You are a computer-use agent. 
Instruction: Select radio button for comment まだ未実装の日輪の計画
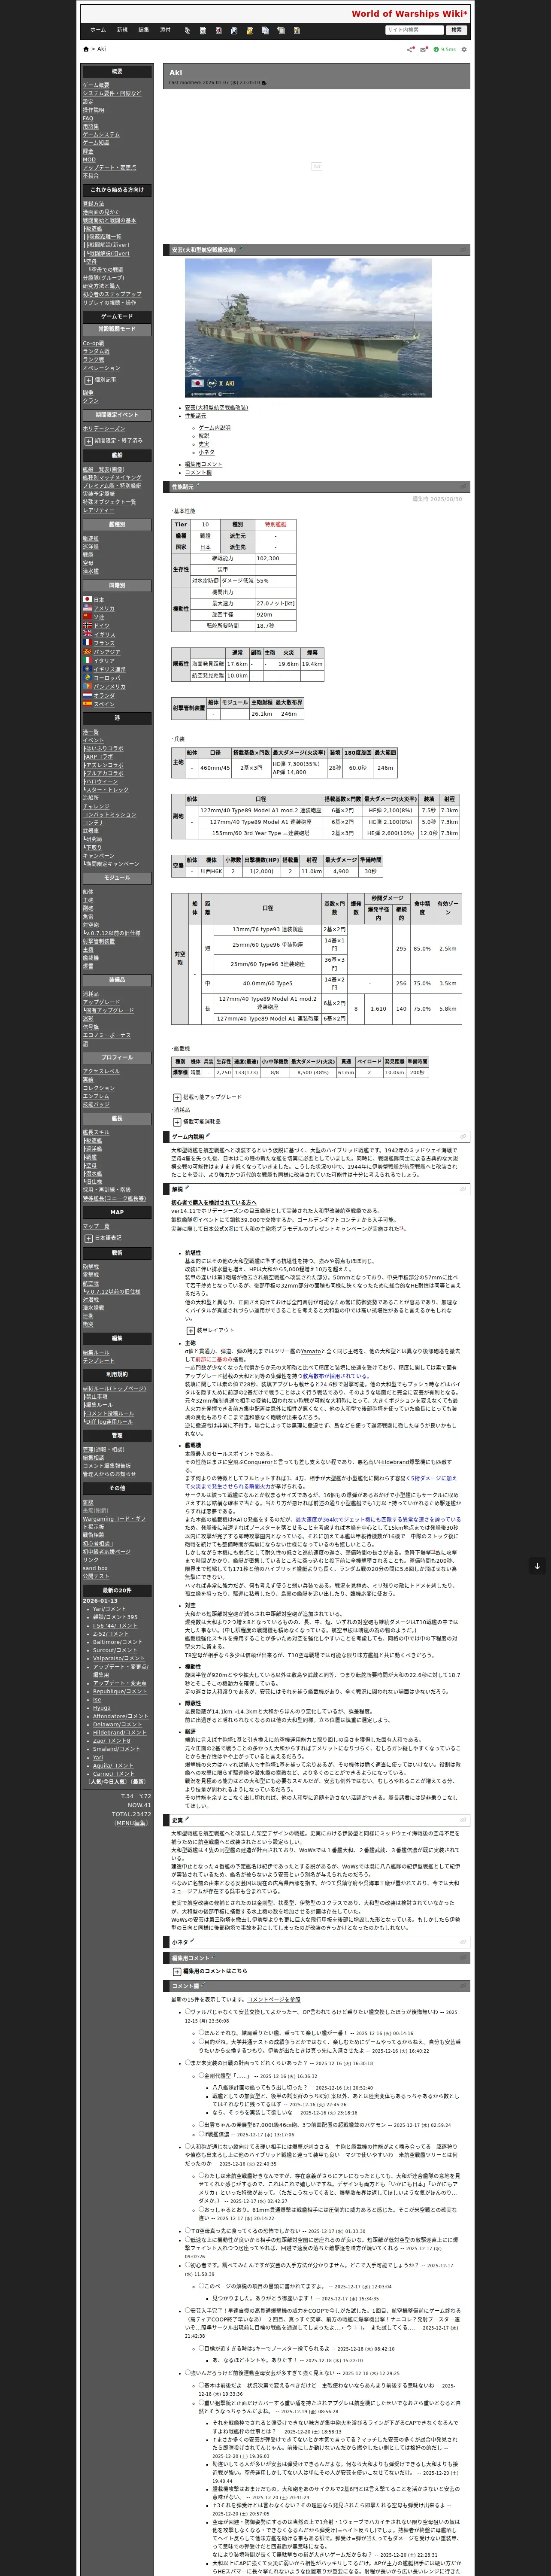pyautogui.click(x=187, y=2063)
